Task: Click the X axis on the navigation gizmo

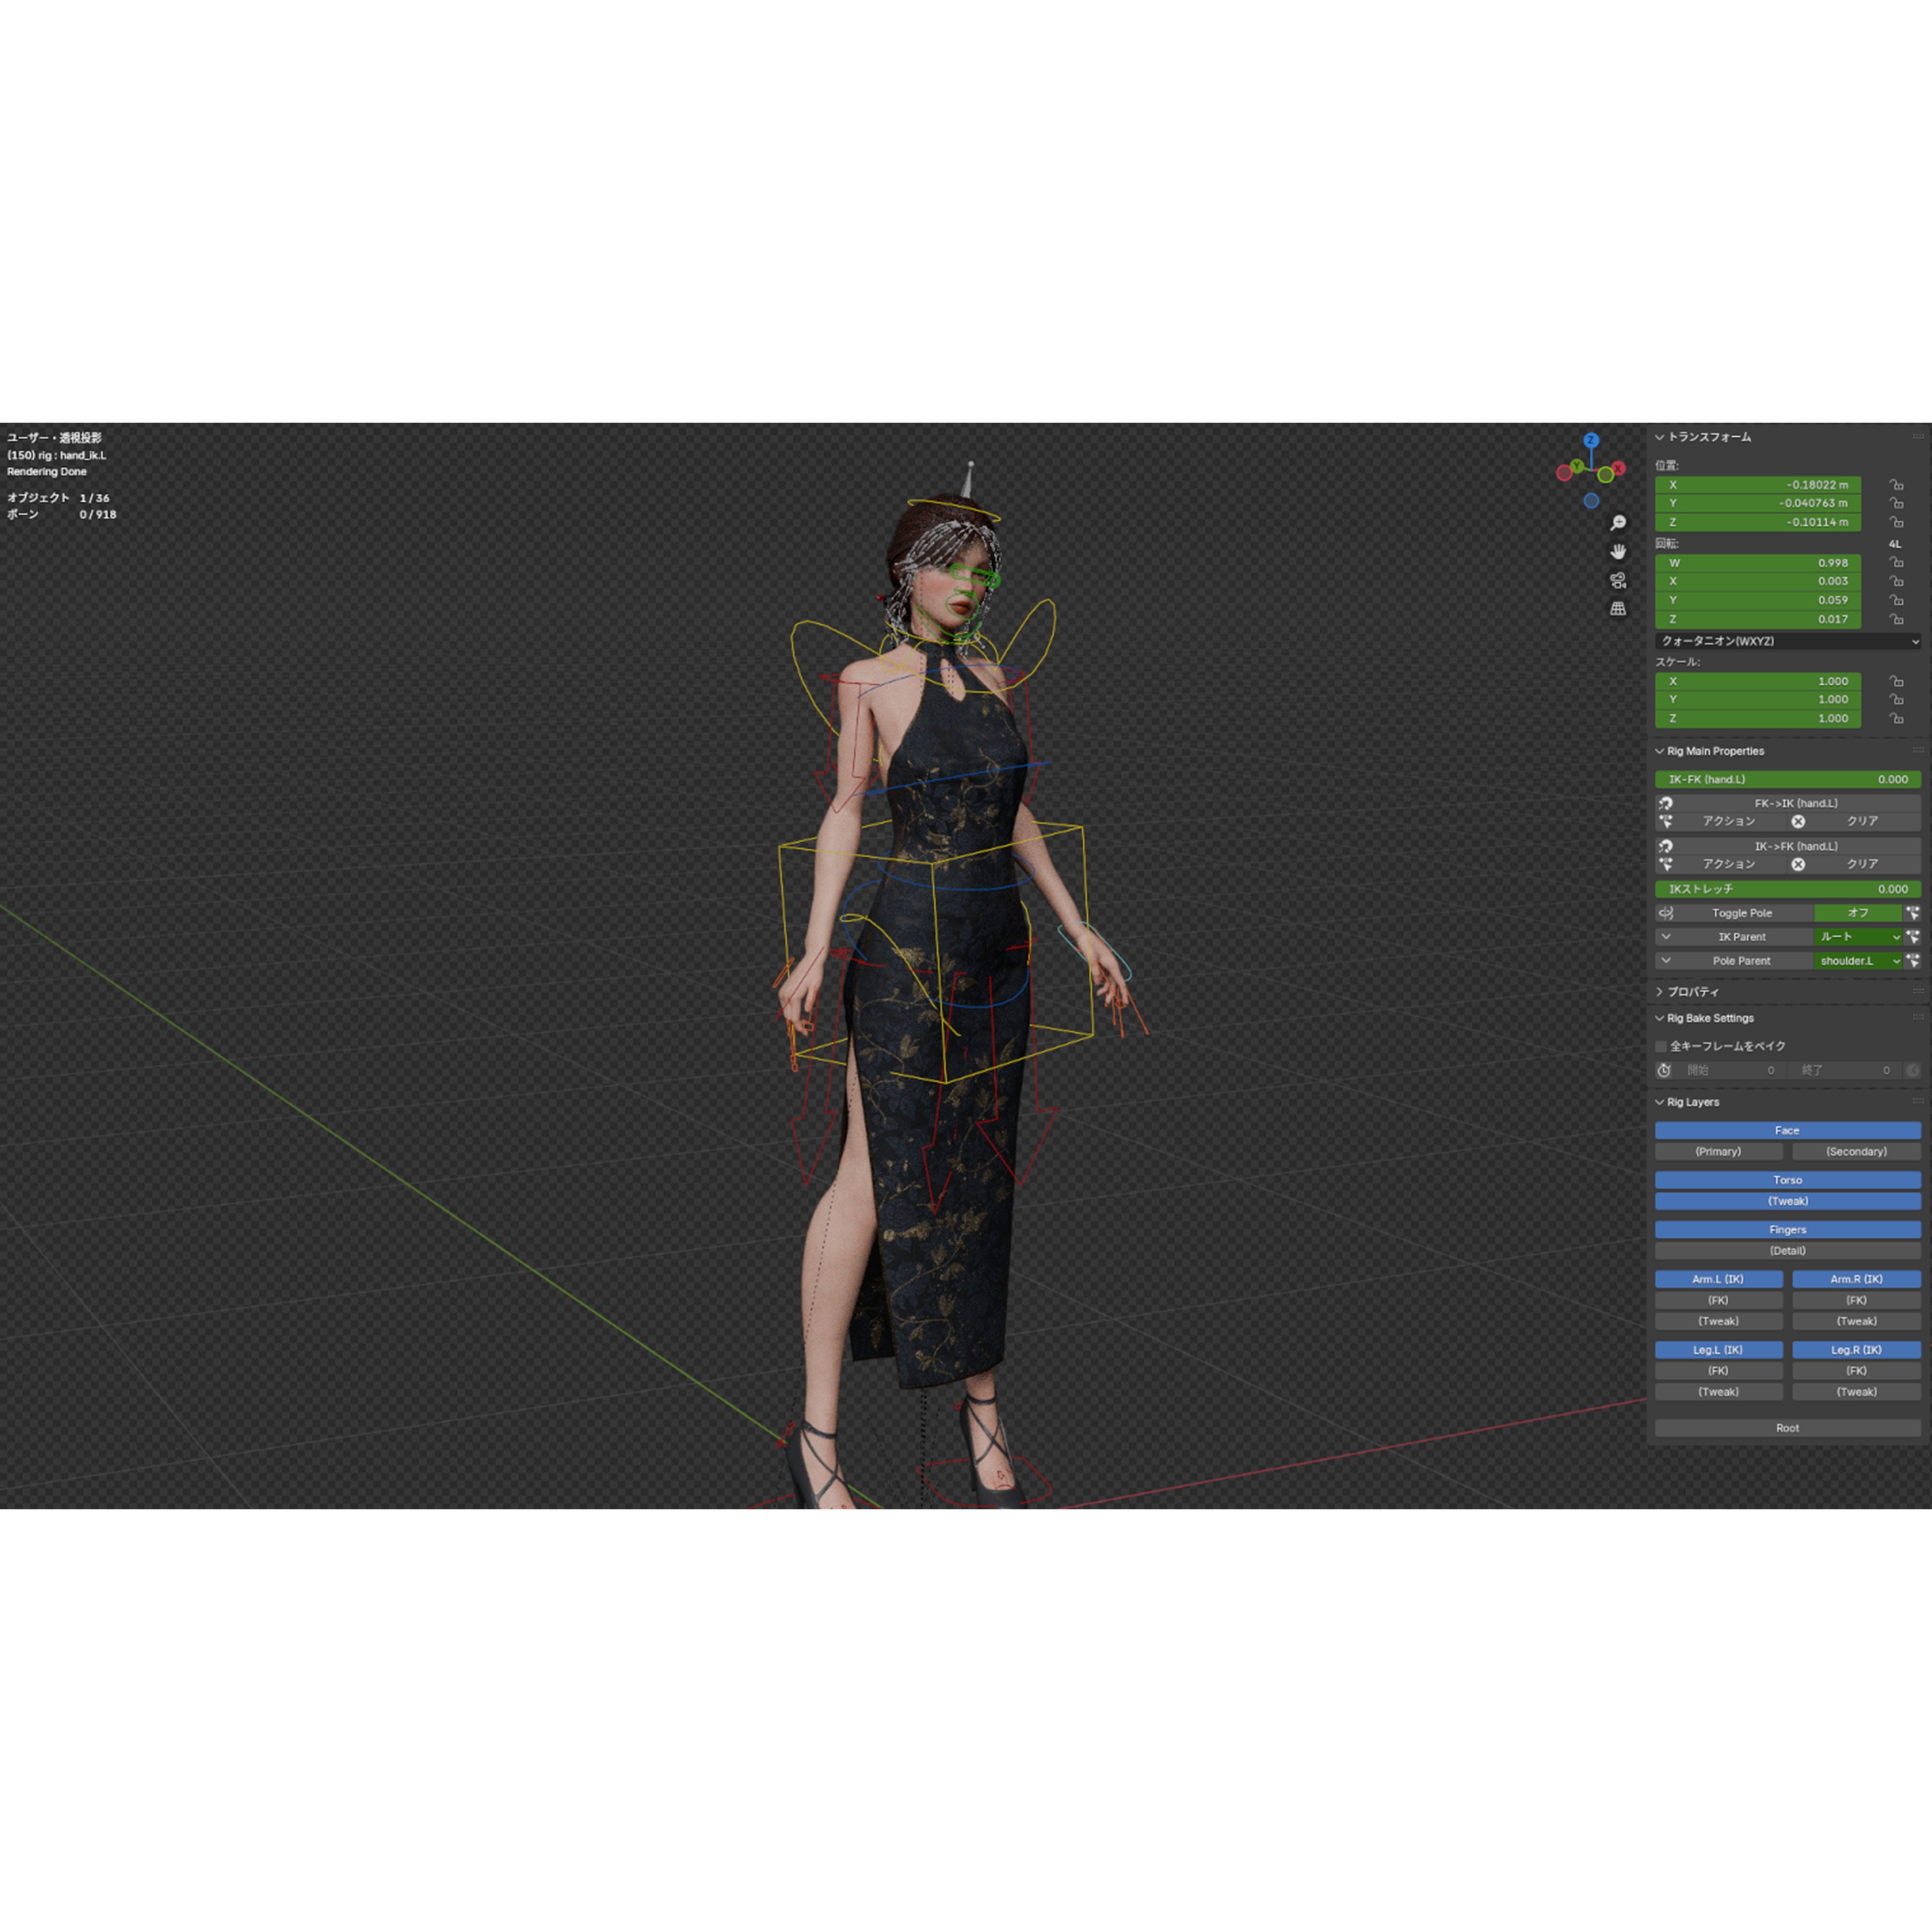Action: (1619, 469)
